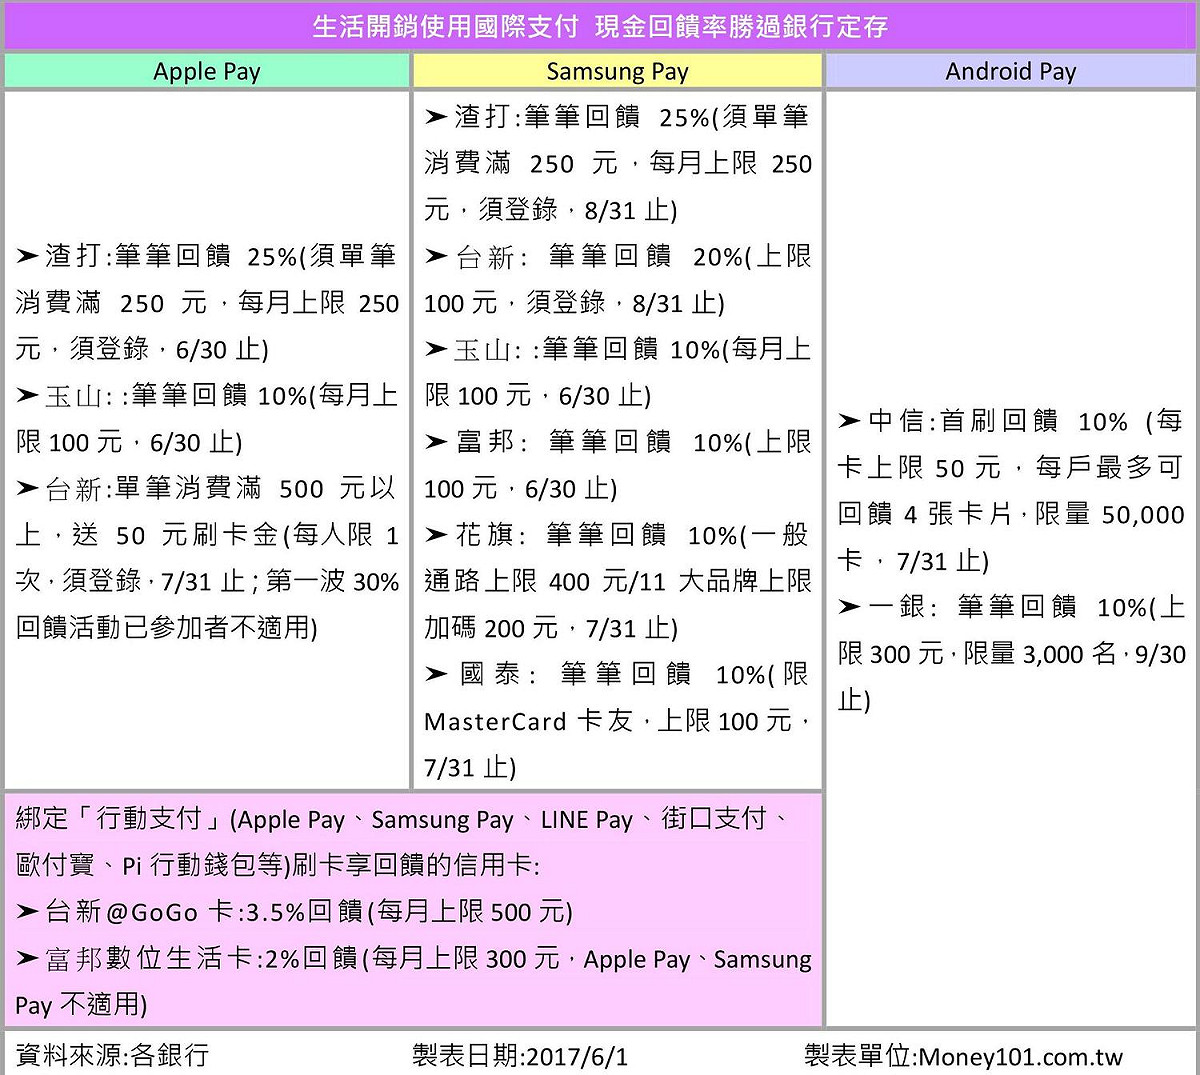
Task: Click the 台新 筆筆回饋 20% entry
Action: coord(618,280)
